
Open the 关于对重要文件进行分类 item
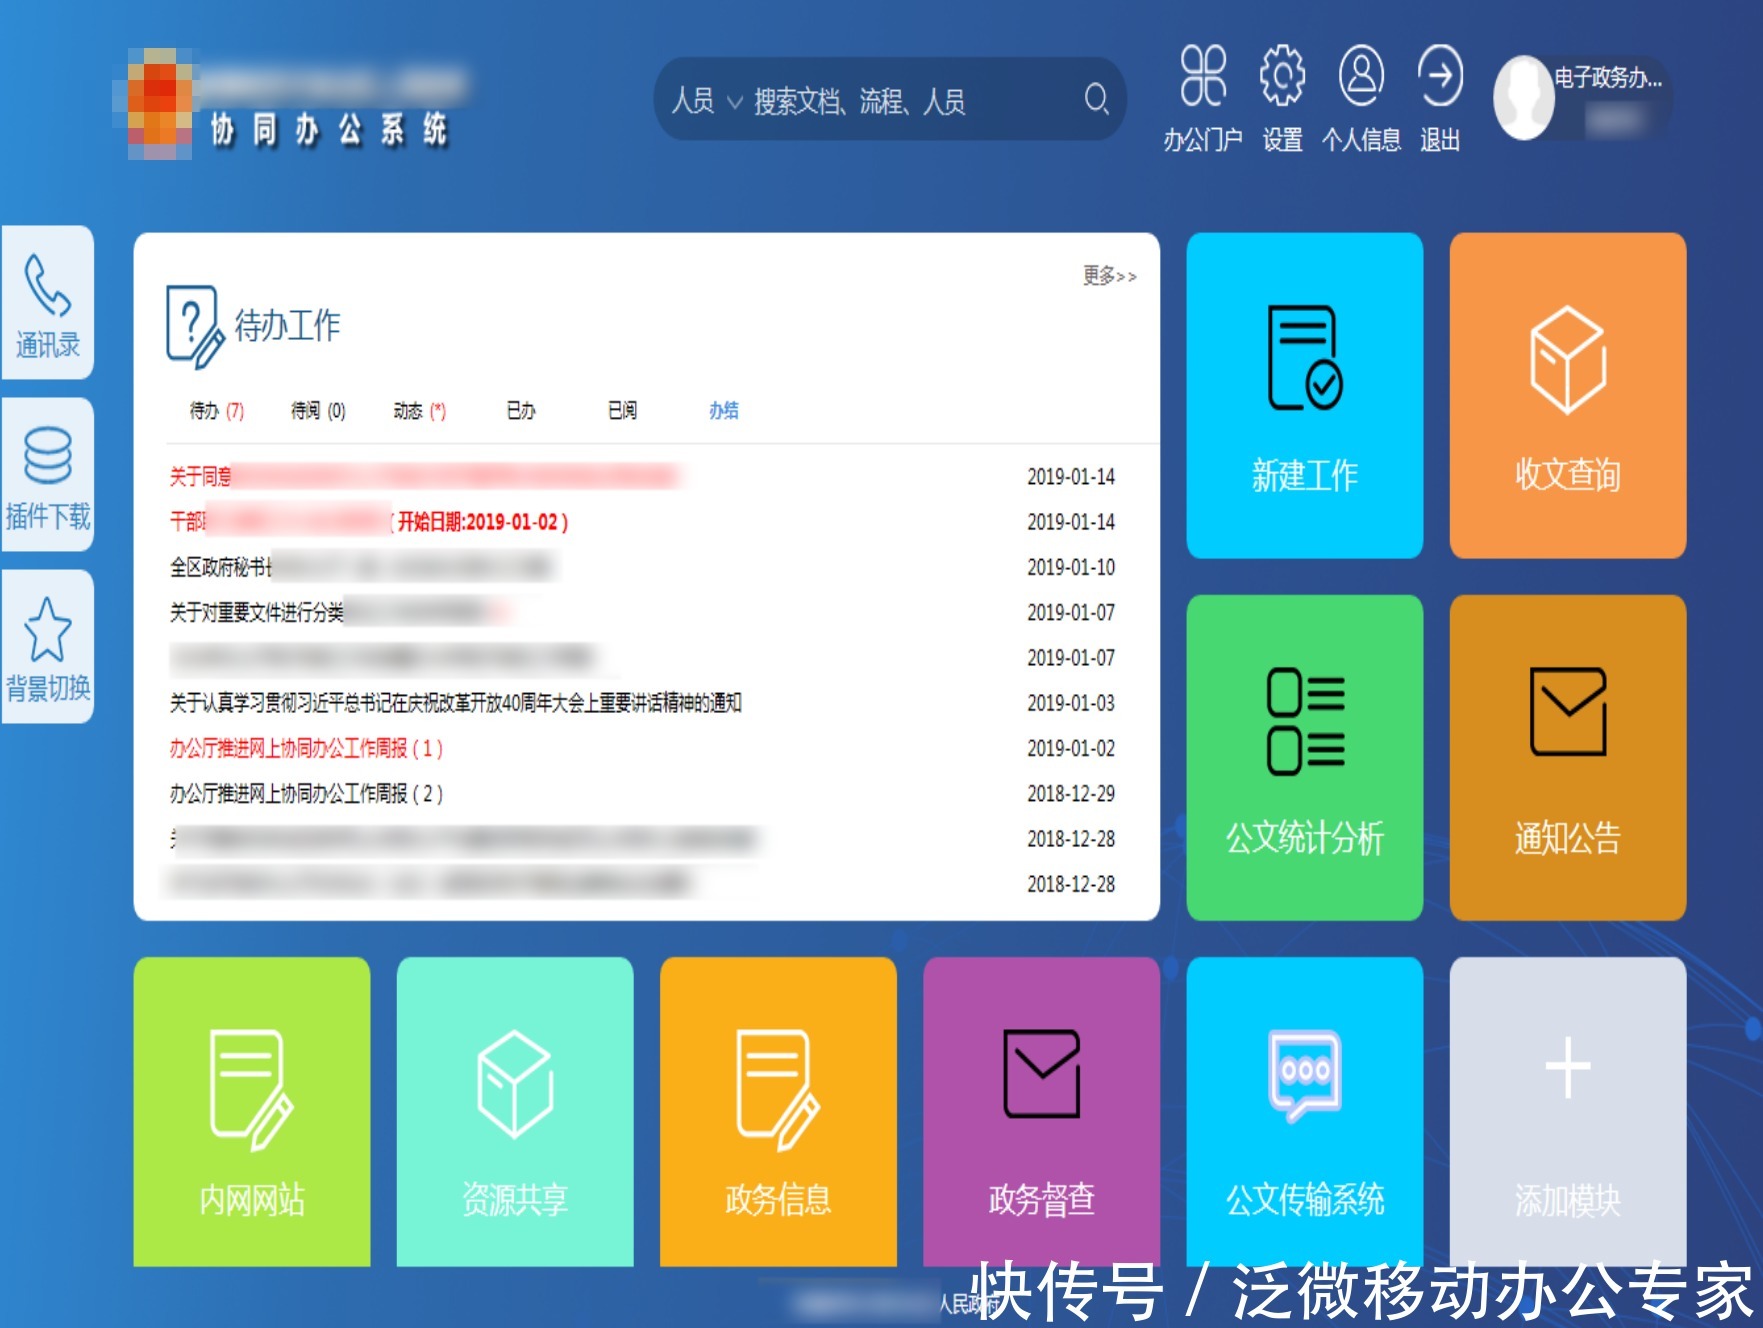point(340,612)
